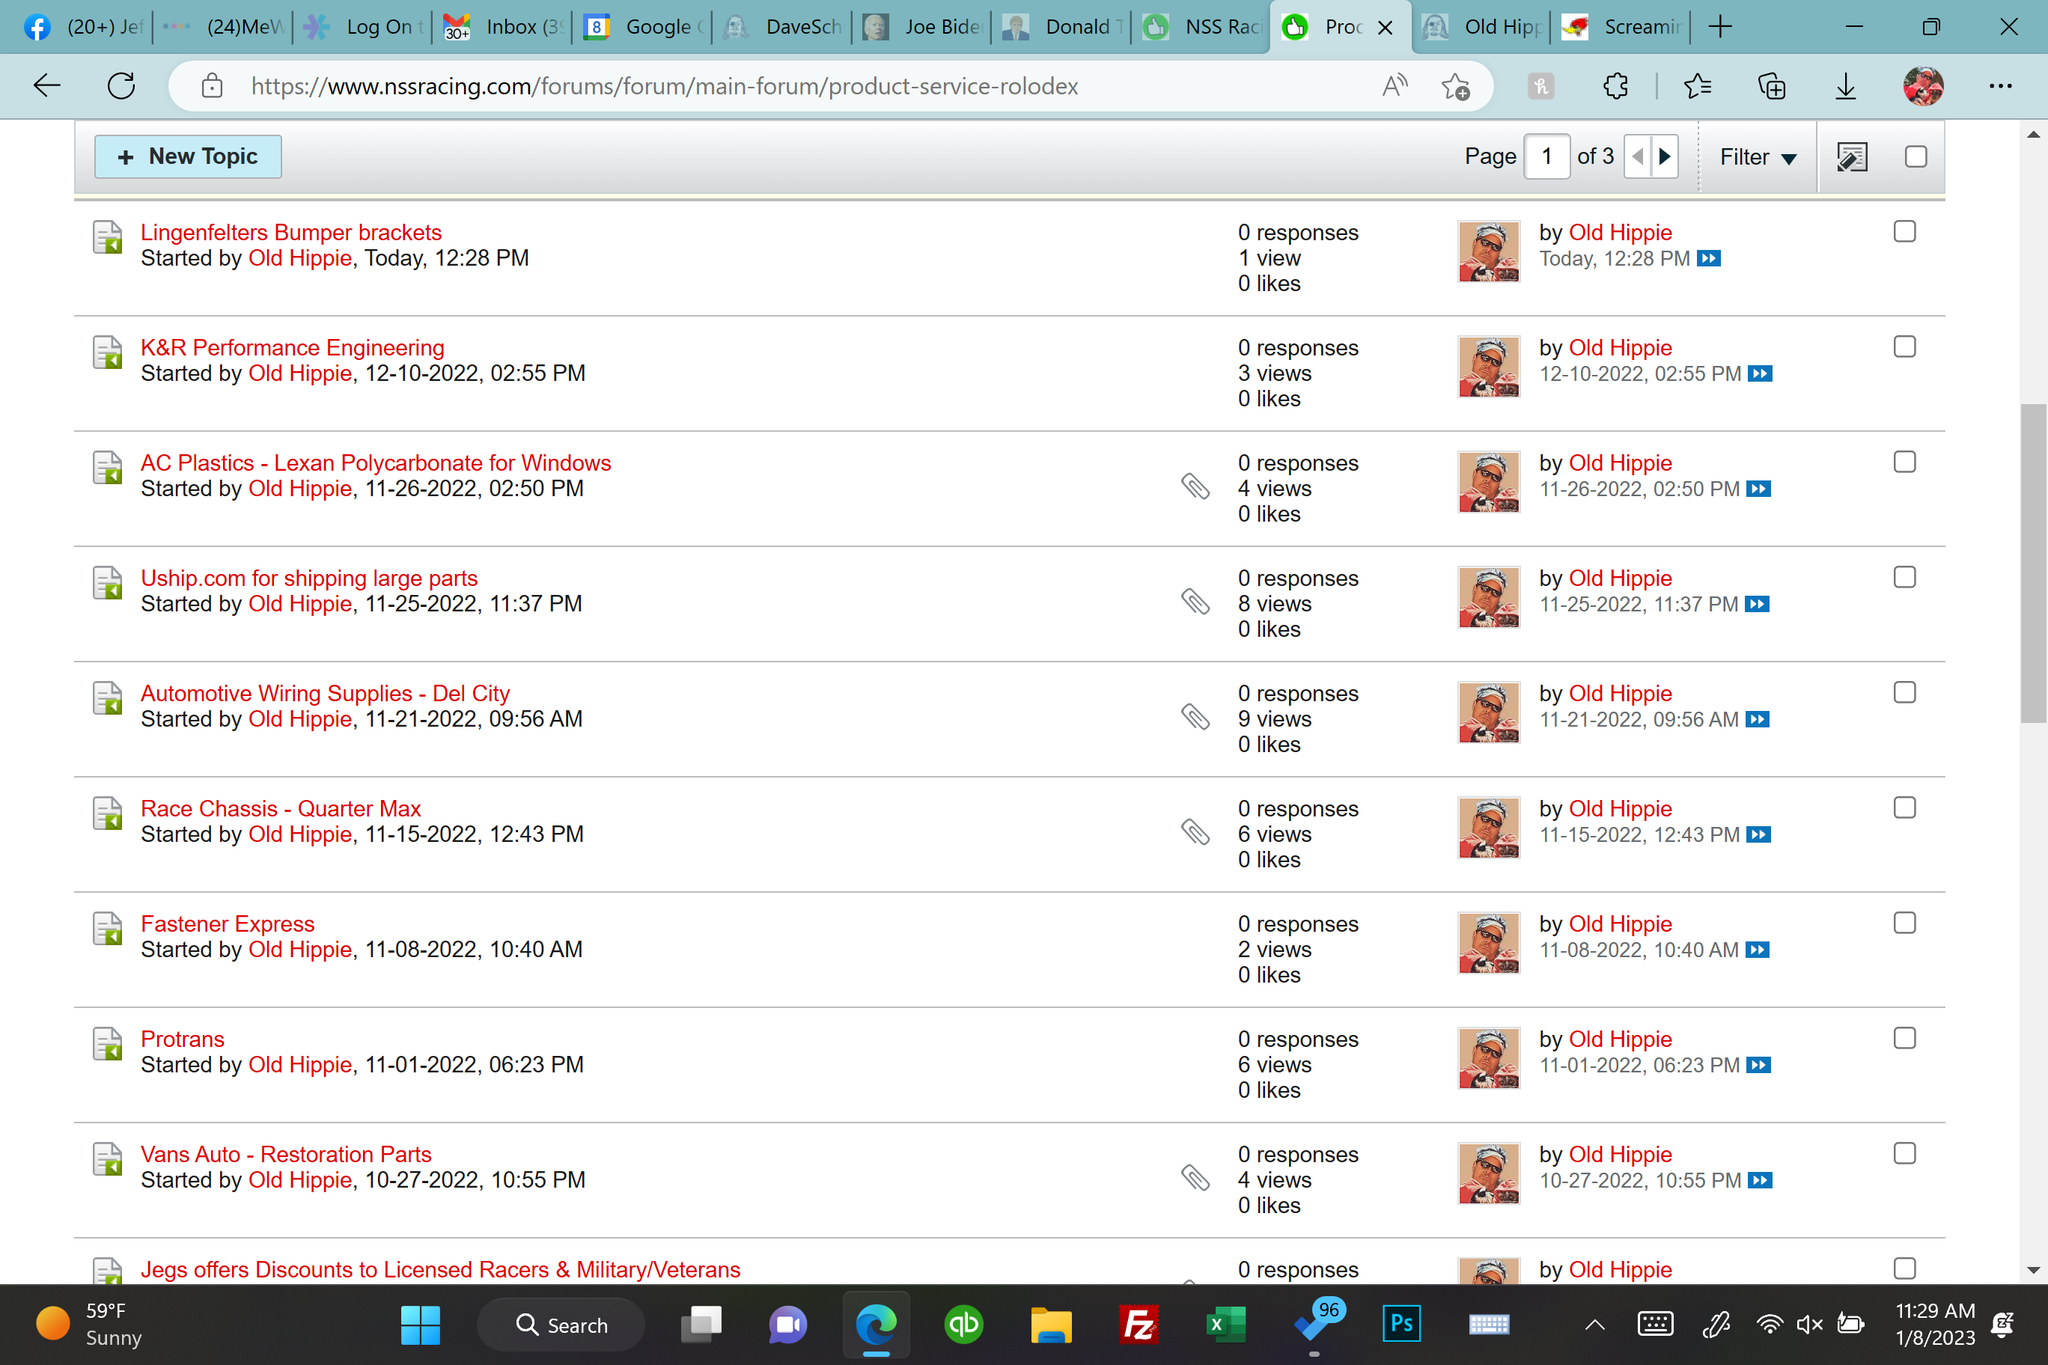Click the paperclip attachment icon on AC Plastics topic

1195,487
